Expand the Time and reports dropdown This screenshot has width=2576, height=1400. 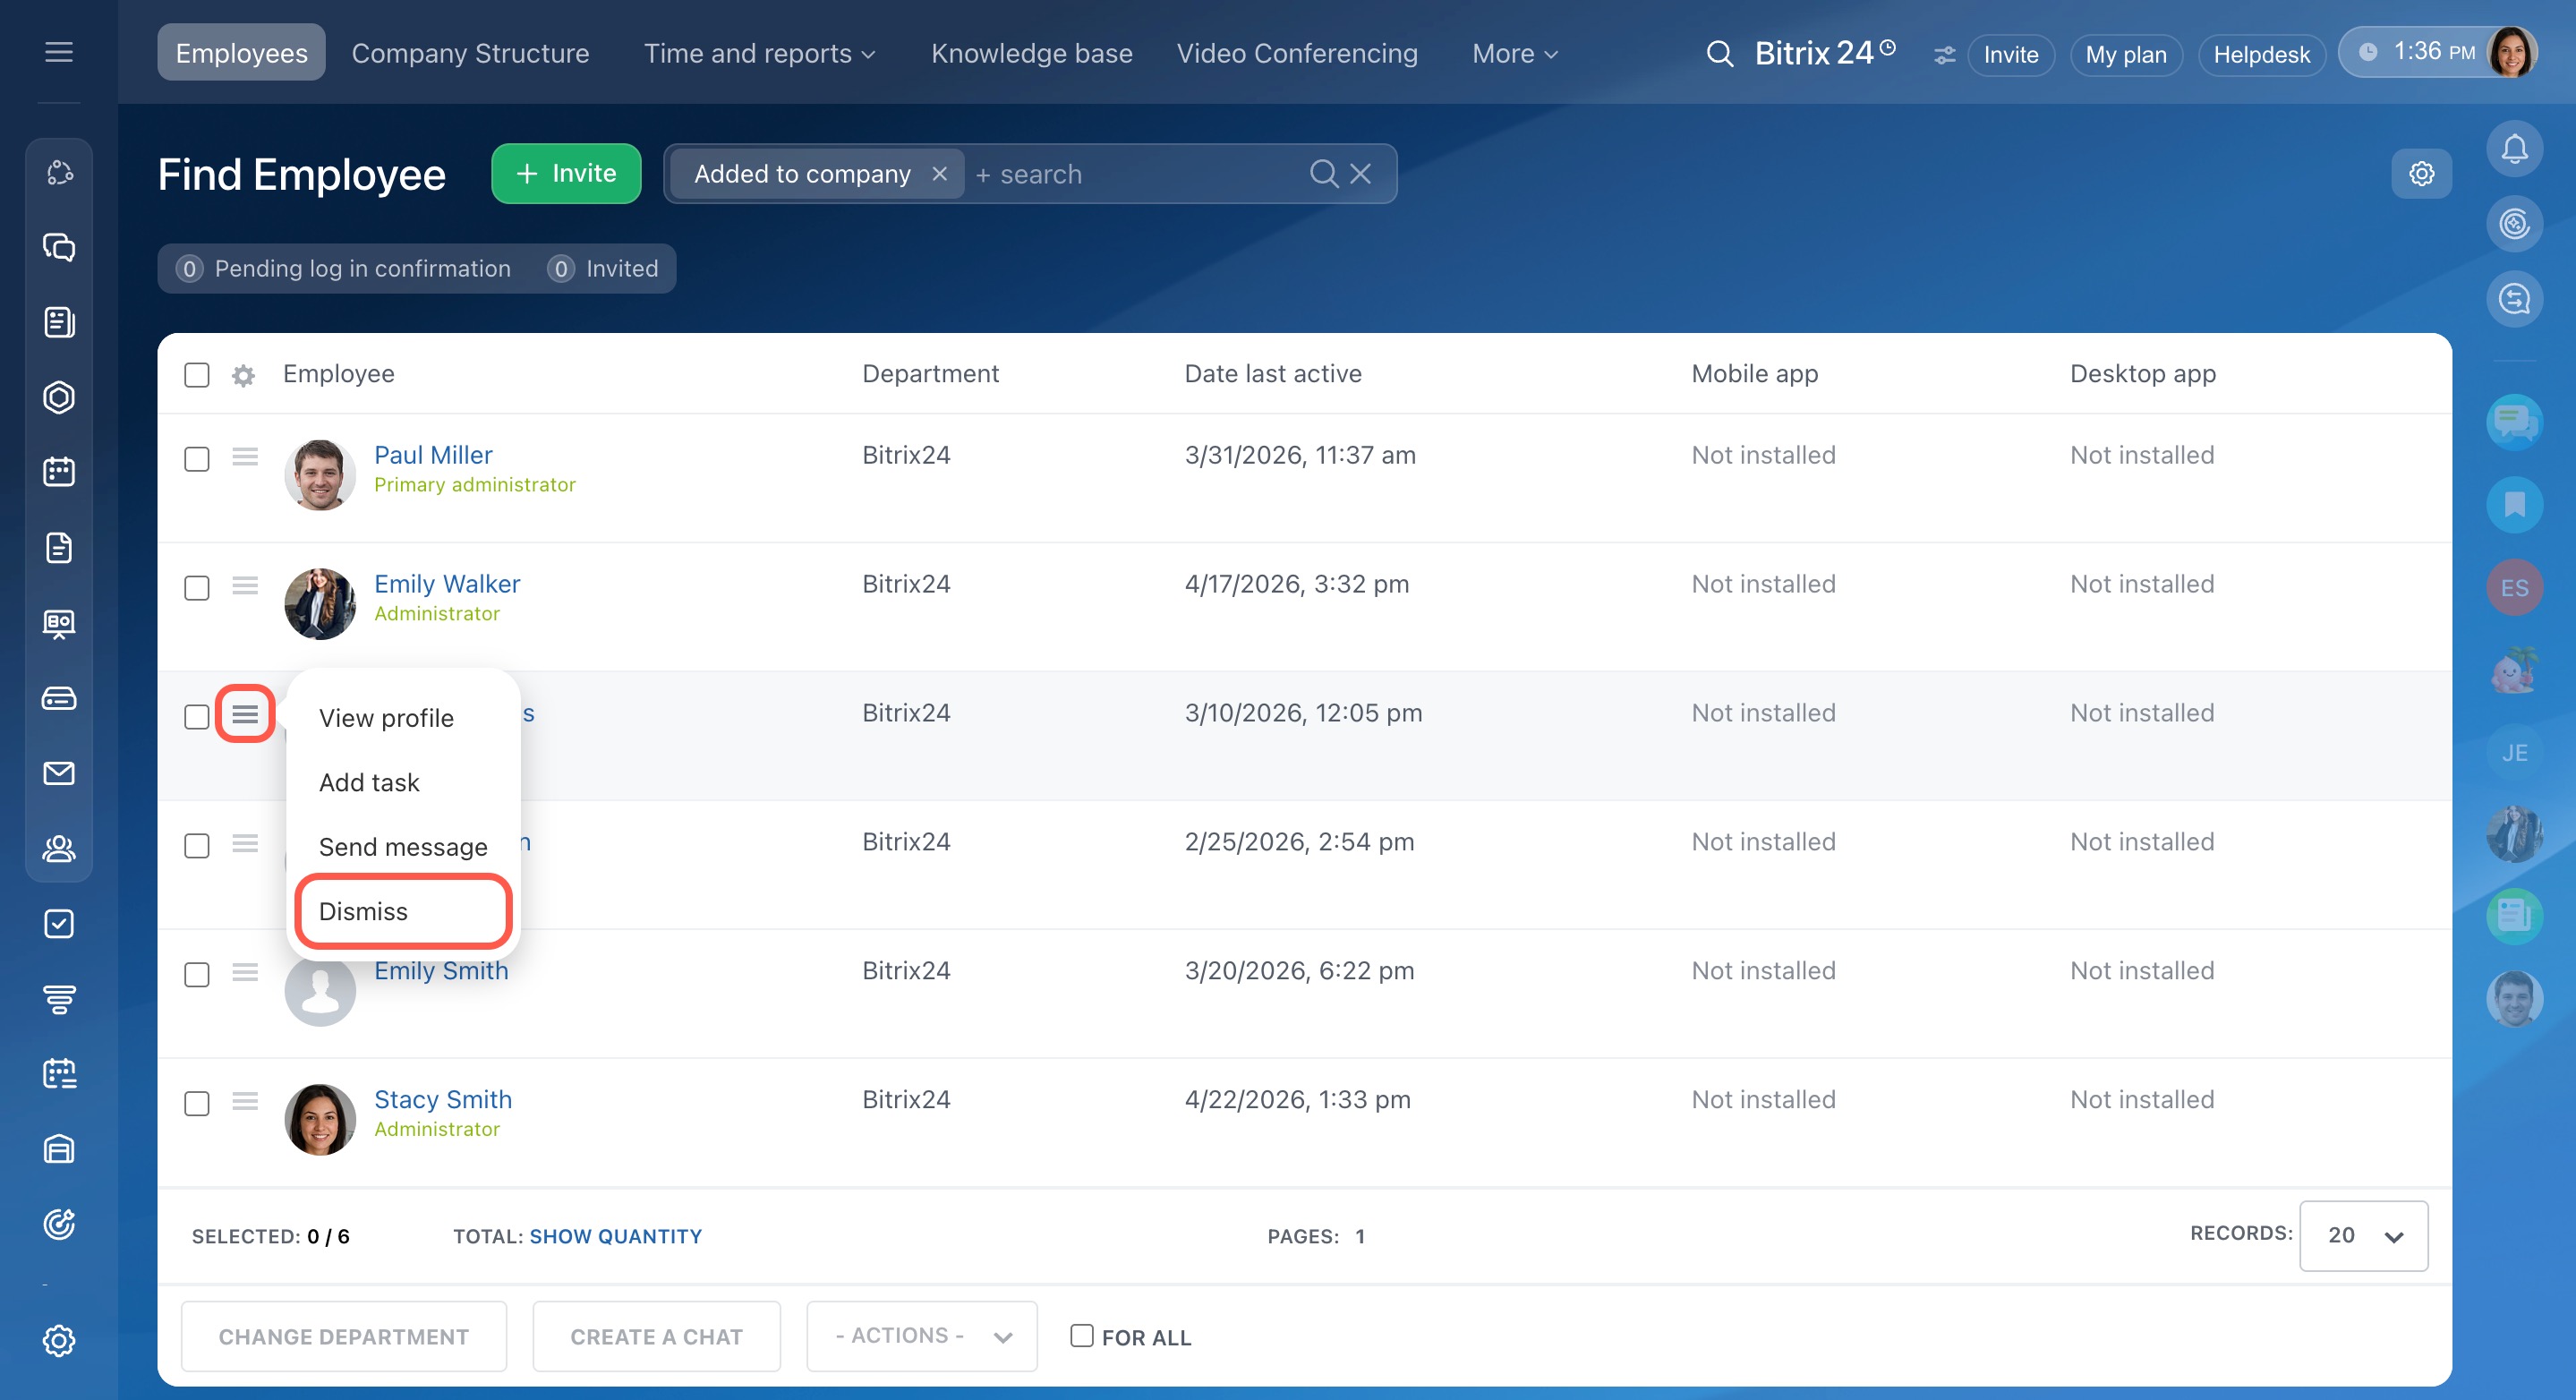pos(759,54)
